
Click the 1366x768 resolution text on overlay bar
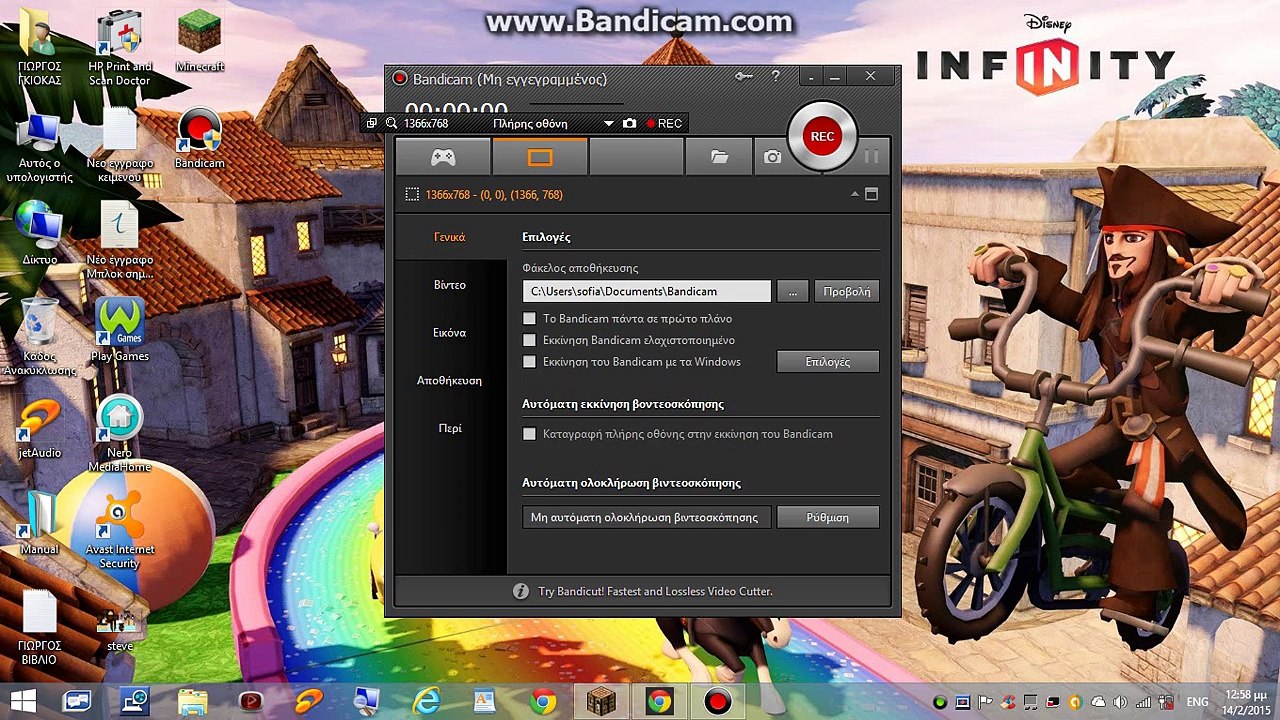[x=426, y=123]
